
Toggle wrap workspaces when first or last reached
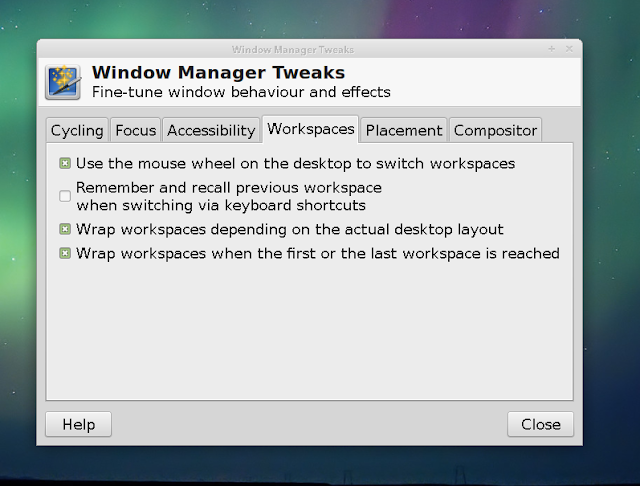(x=65, y=253)
